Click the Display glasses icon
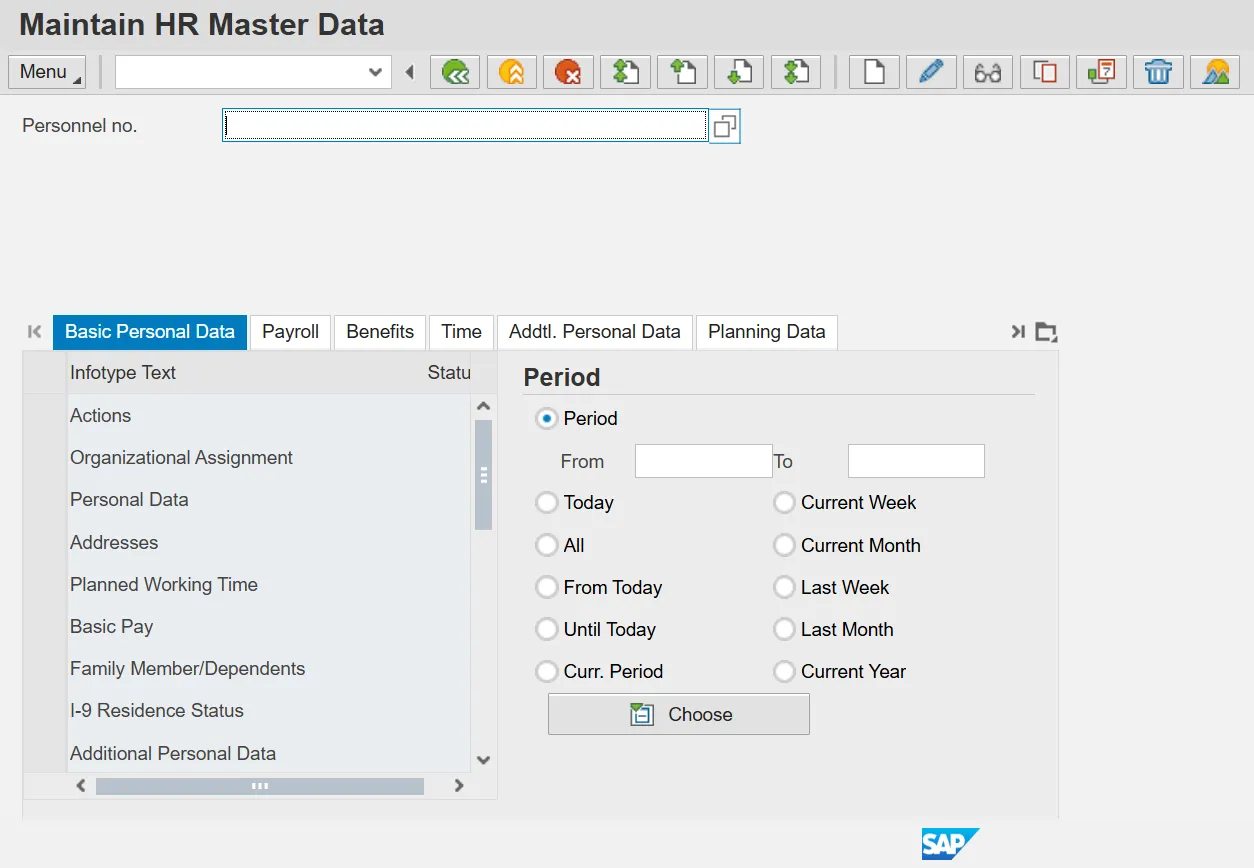1254x868 pixels. coord(987,72)
